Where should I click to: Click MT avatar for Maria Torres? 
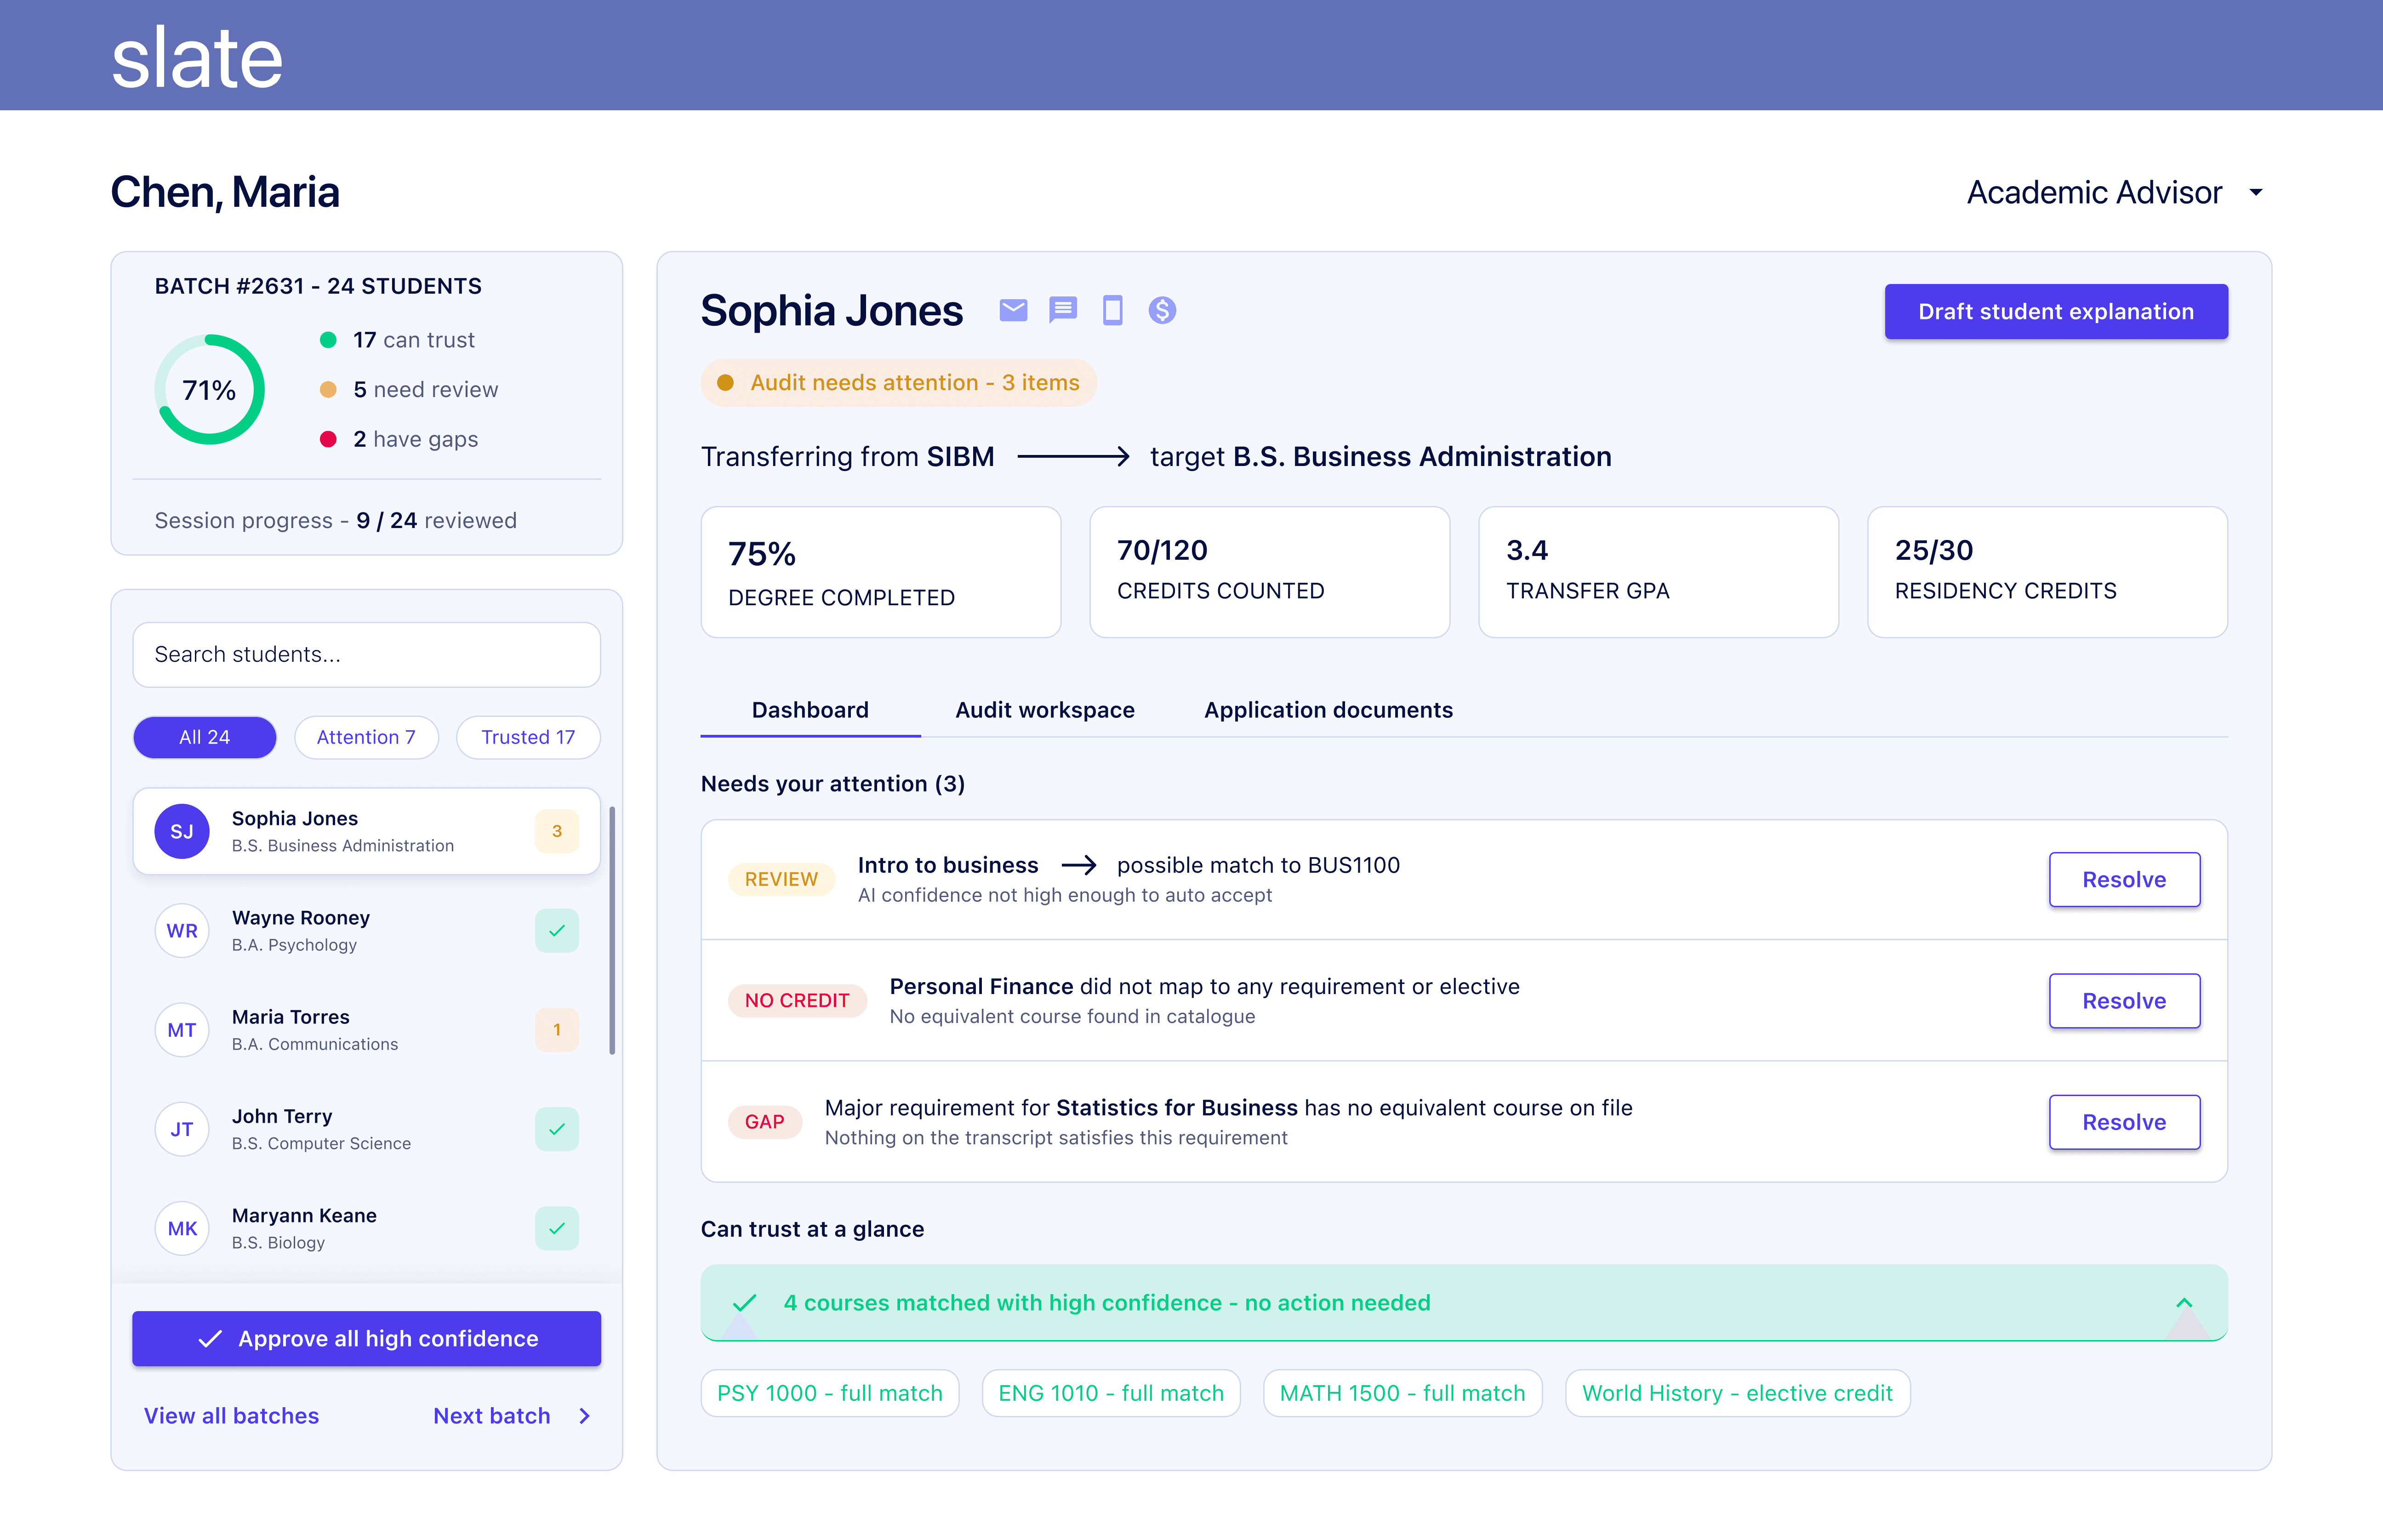[182, 1030]
